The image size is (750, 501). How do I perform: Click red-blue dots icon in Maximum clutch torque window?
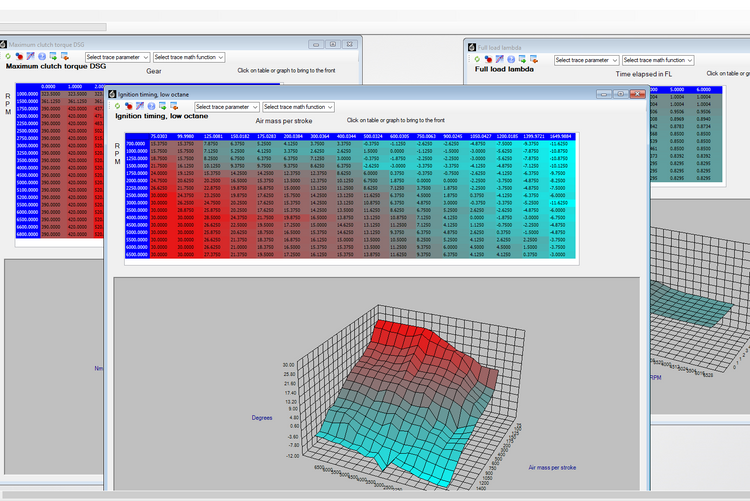(x=19, y=56)
